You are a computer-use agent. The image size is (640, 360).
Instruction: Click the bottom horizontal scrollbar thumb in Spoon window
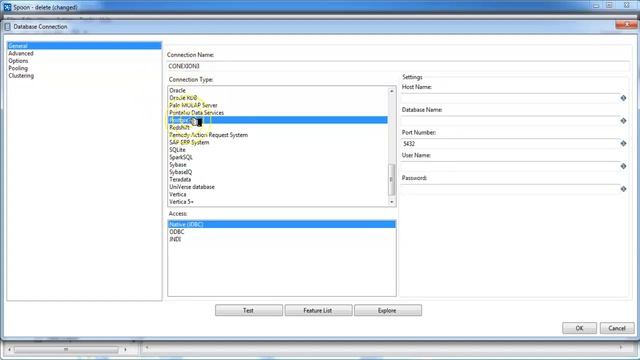pos(66,350)
